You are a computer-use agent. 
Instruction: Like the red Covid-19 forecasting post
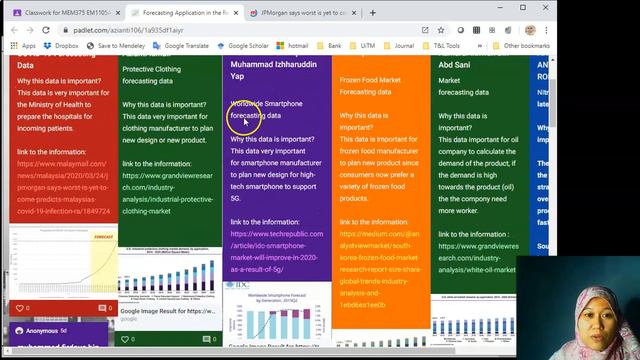20,308
